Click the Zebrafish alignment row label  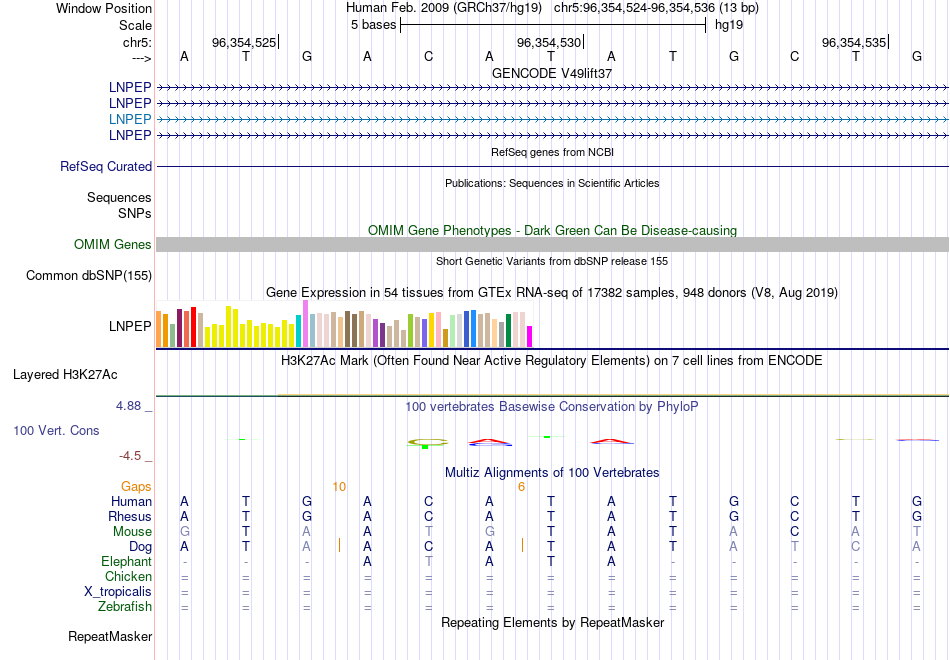(x=125, y=607)
